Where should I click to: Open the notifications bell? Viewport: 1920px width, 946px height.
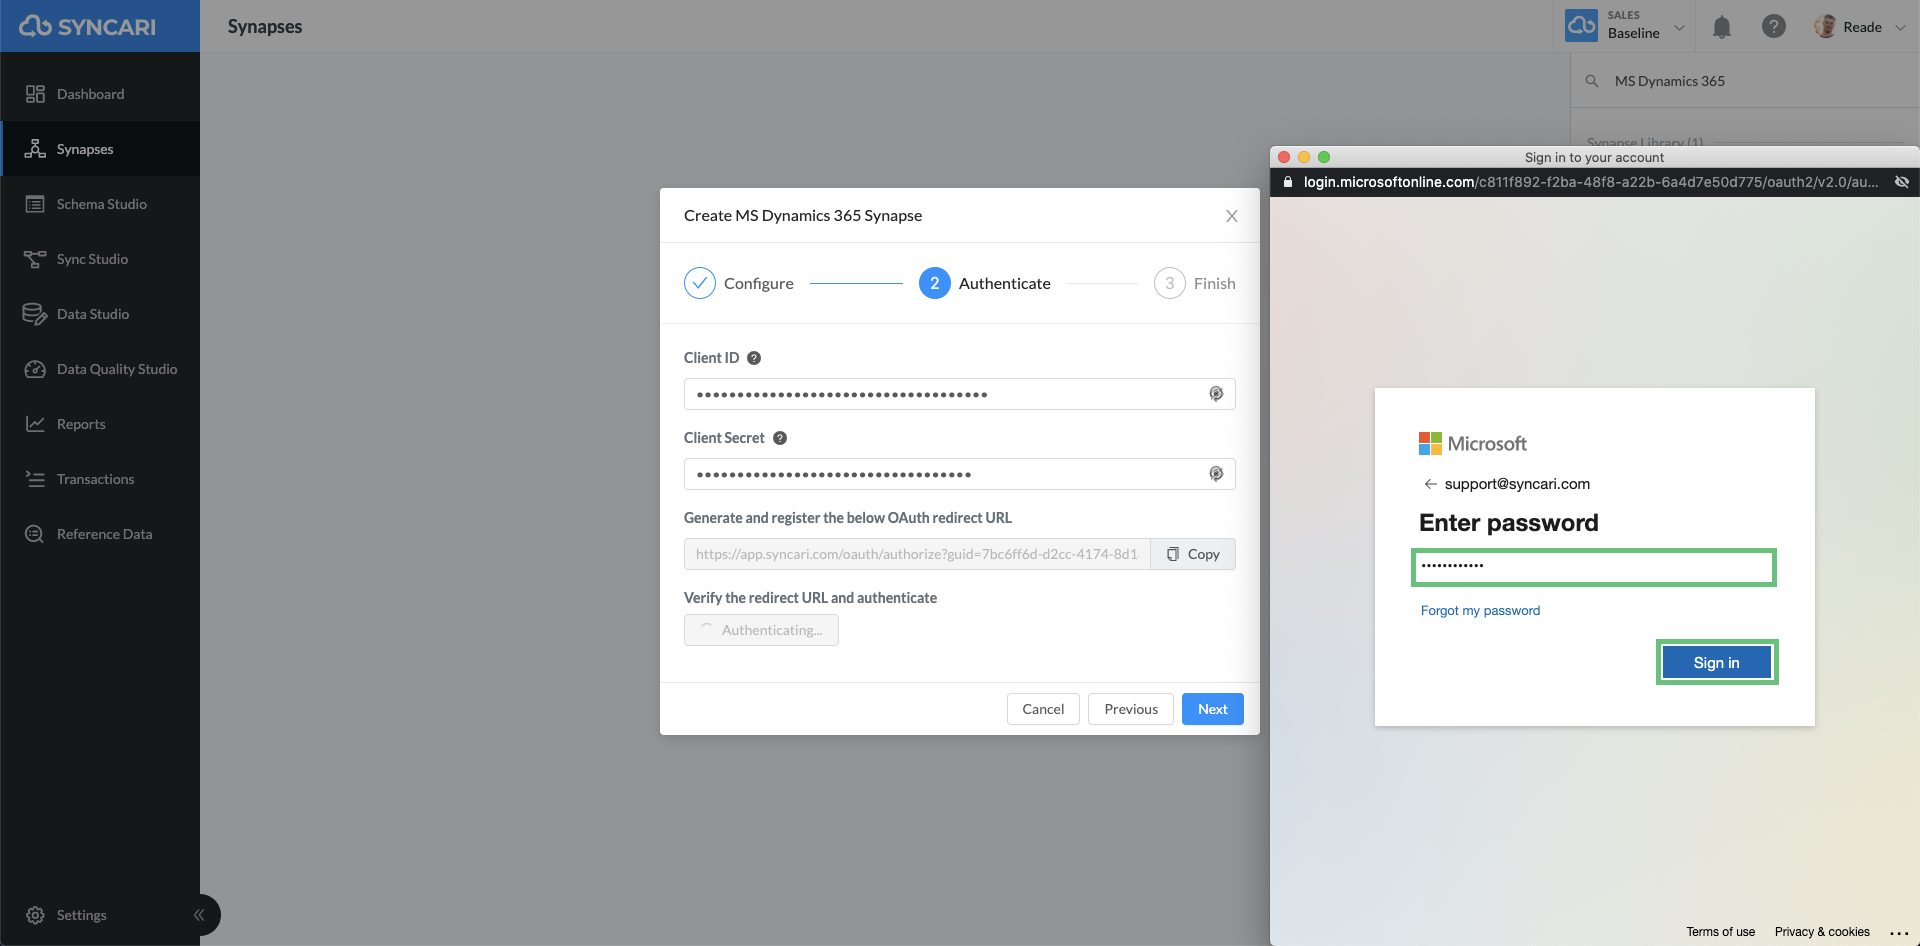[x=1722, y=27]
